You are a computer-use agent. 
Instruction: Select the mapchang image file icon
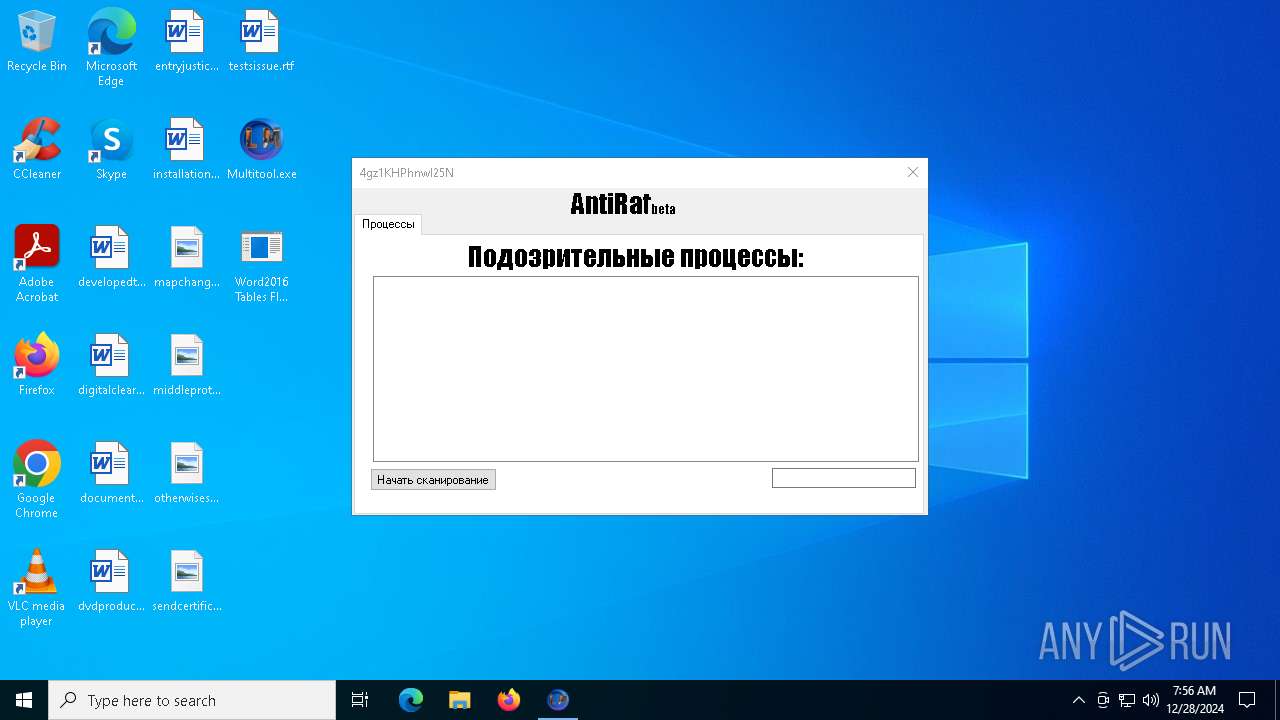coord(186,257)
